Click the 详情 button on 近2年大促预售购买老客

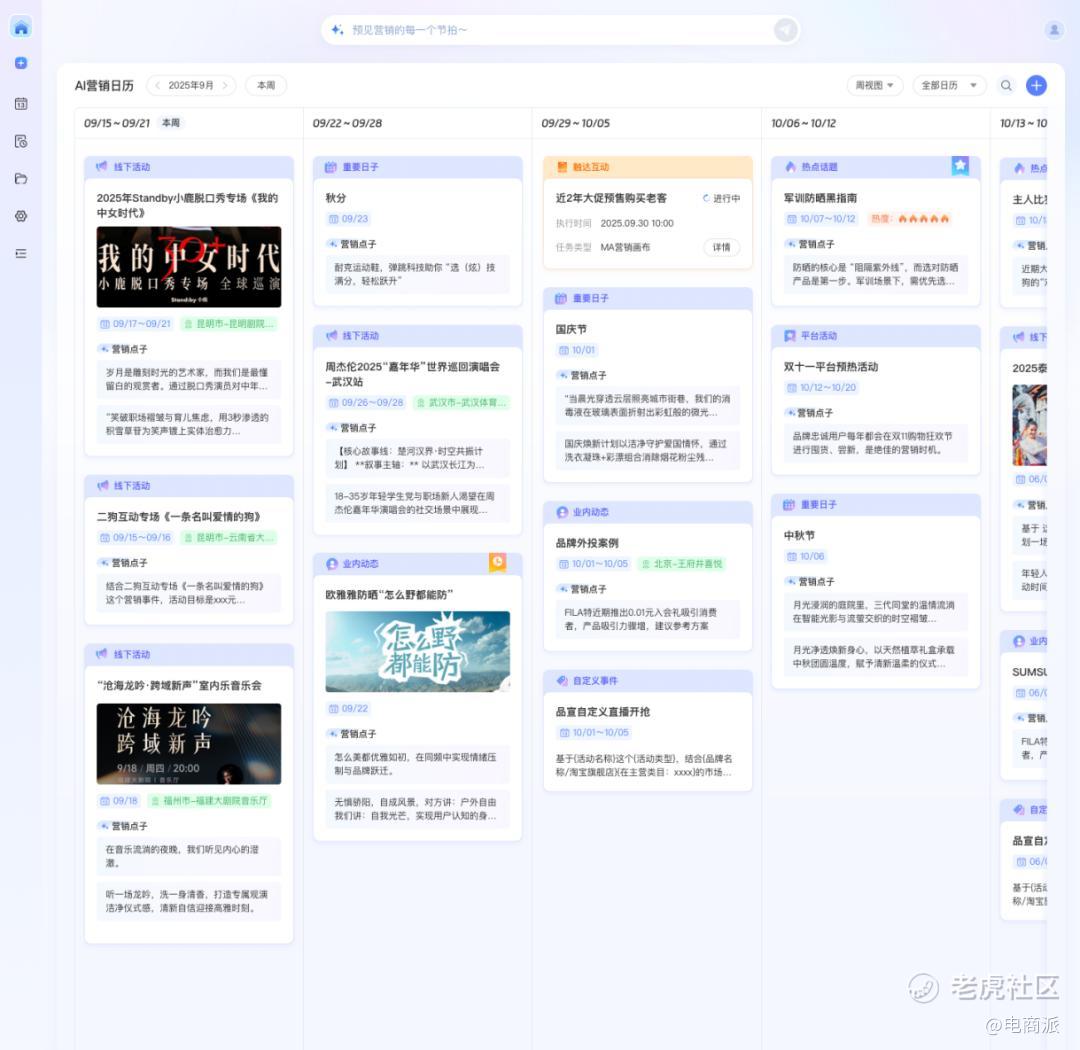click(721, 247)
